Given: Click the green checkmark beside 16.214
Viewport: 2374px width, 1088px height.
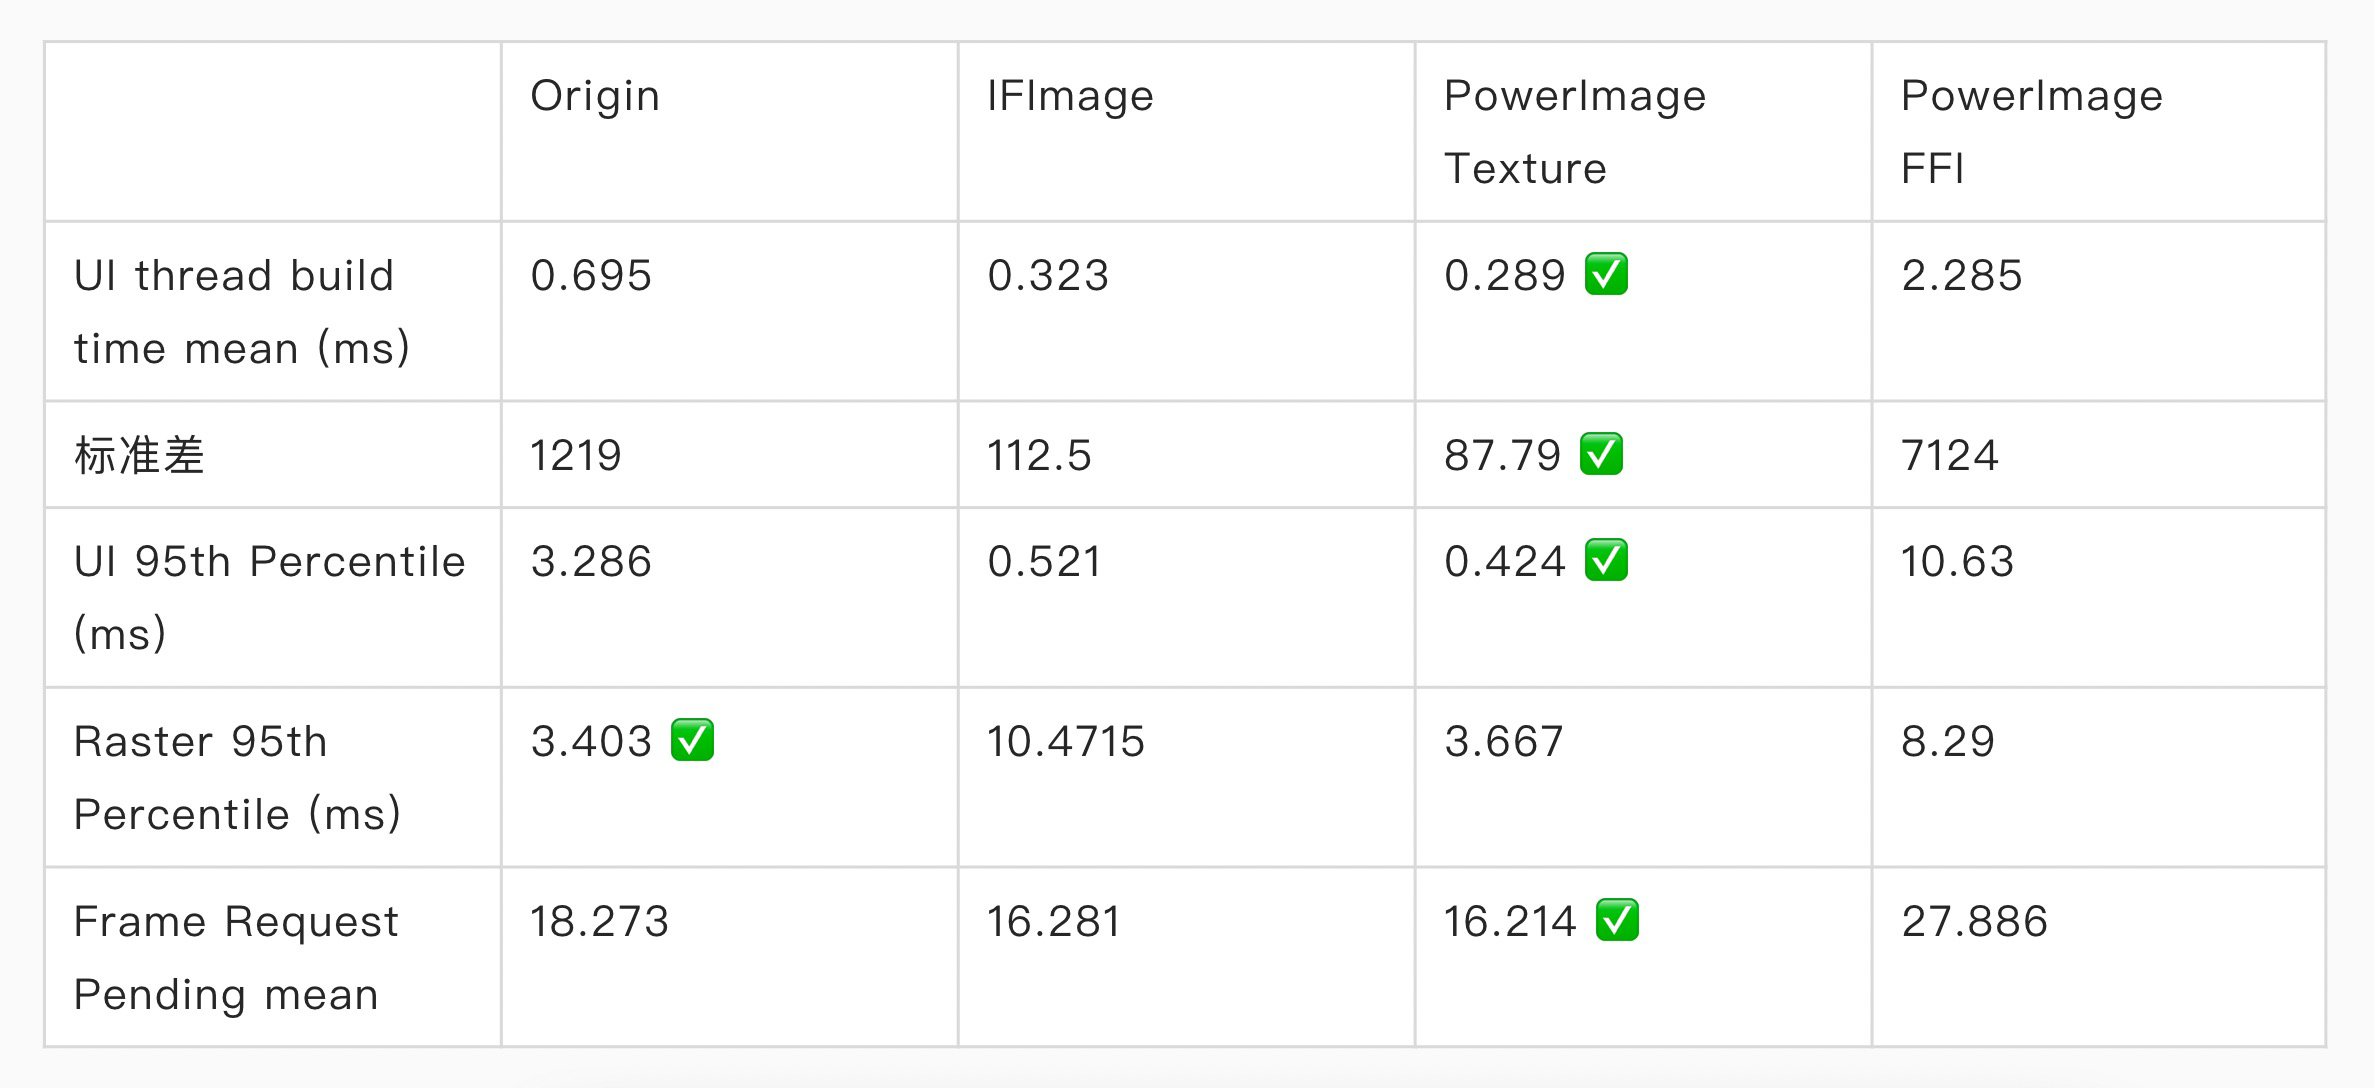Looking at the screenshot, I should click(x=1617, y=921).
